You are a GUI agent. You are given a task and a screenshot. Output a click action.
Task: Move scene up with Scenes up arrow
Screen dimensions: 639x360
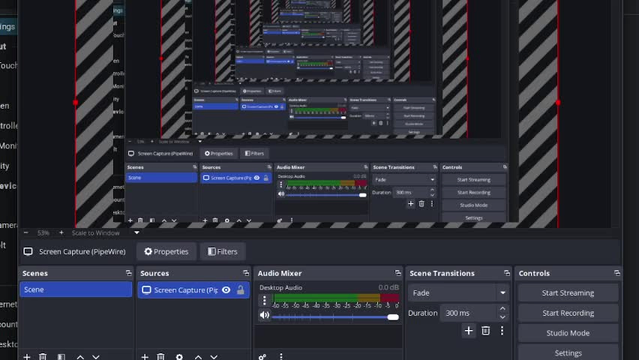80,357
